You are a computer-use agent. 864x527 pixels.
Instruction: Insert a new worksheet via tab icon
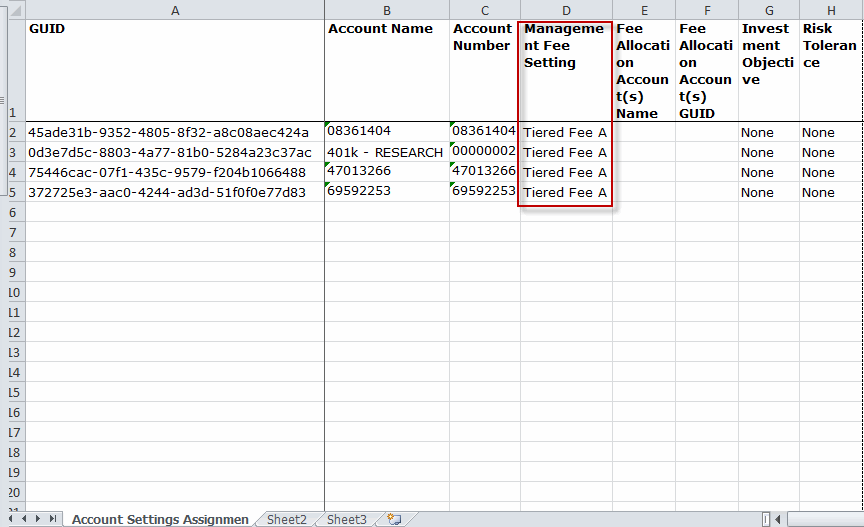click(x=394, y=519)
